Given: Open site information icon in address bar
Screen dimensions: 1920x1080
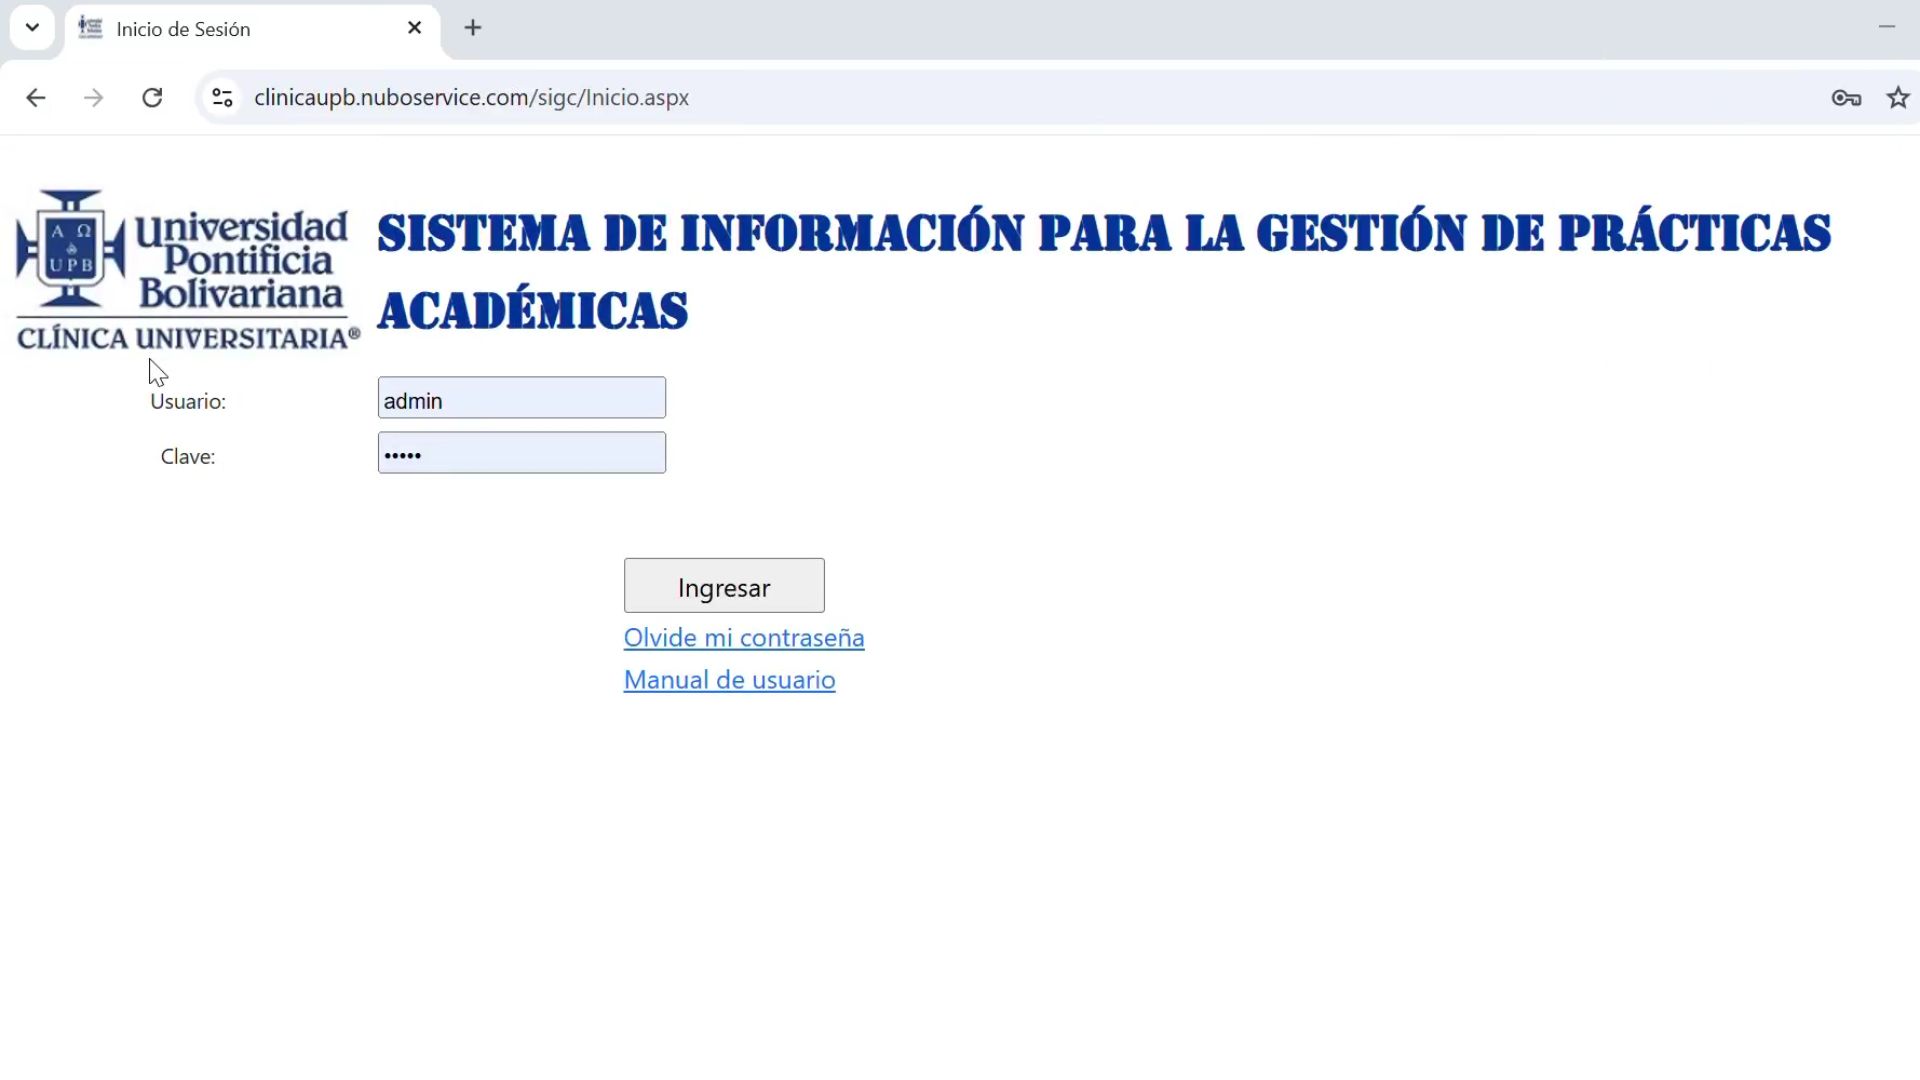Looking at the screenshot, I should pyautogui.click(x=222, y=98).
